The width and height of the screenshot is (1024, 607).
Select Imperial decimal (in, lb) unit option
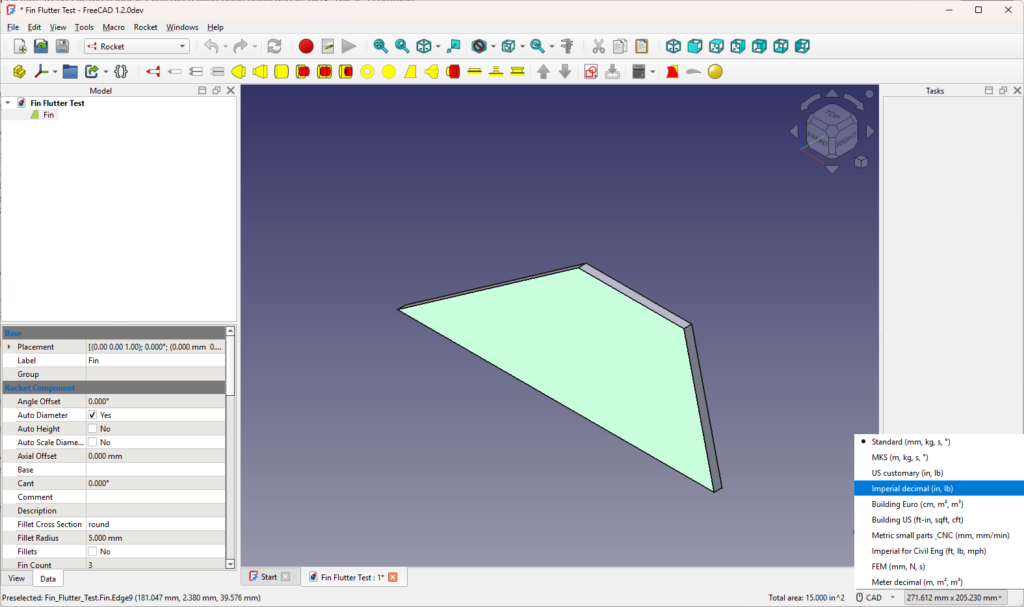tap(912, 488)
